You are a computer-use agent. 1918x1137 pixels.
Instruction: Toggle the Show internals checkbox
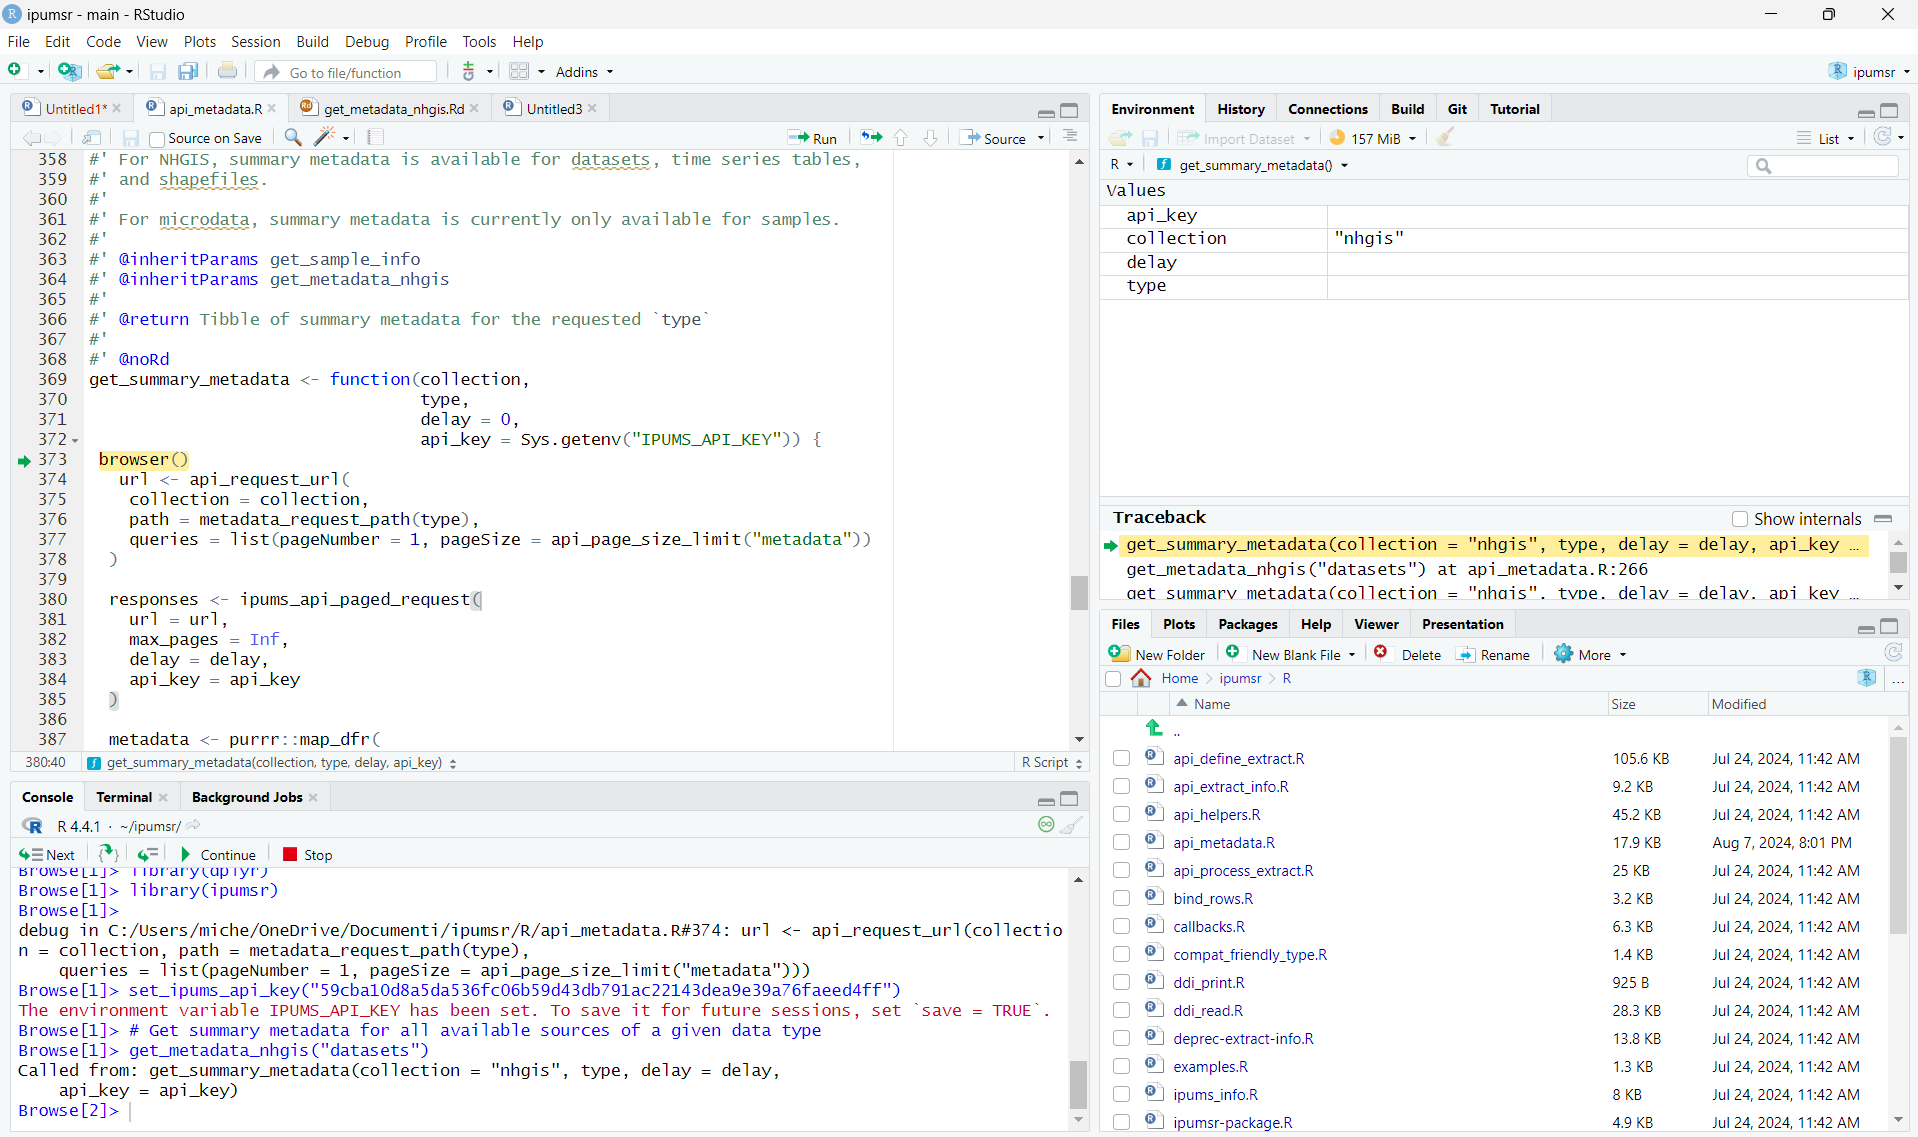pos(1740,519)
